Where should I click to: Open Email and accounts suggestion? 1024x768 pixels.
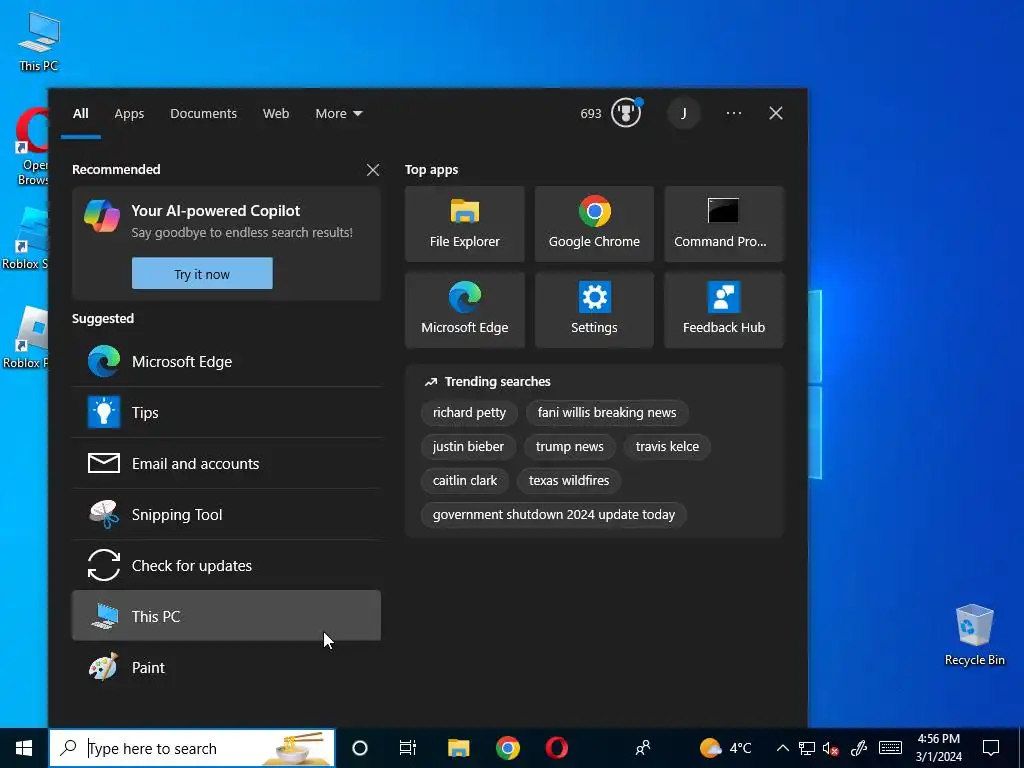coord(226,464)
